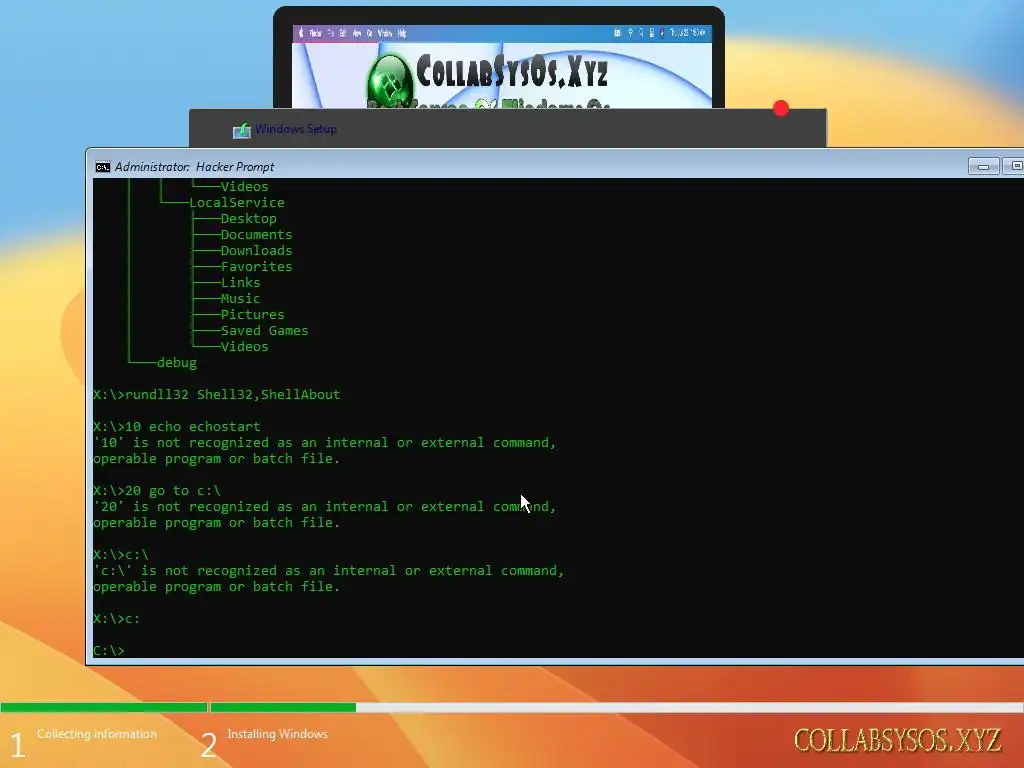The height and width of the screenshot is (768, 1024).
Task: Select the LocalService folder line
Action: [x=236, y=202]
